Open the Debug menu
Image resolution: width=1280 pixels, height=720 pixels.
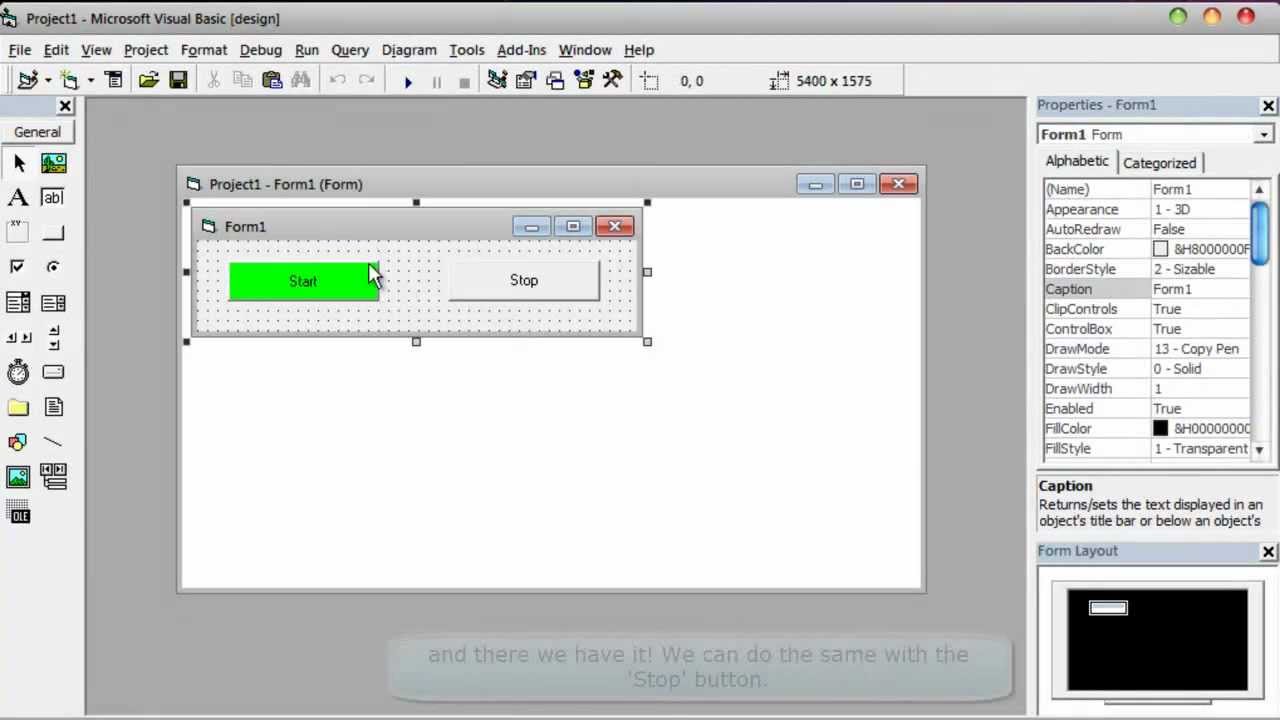point(260,50)
